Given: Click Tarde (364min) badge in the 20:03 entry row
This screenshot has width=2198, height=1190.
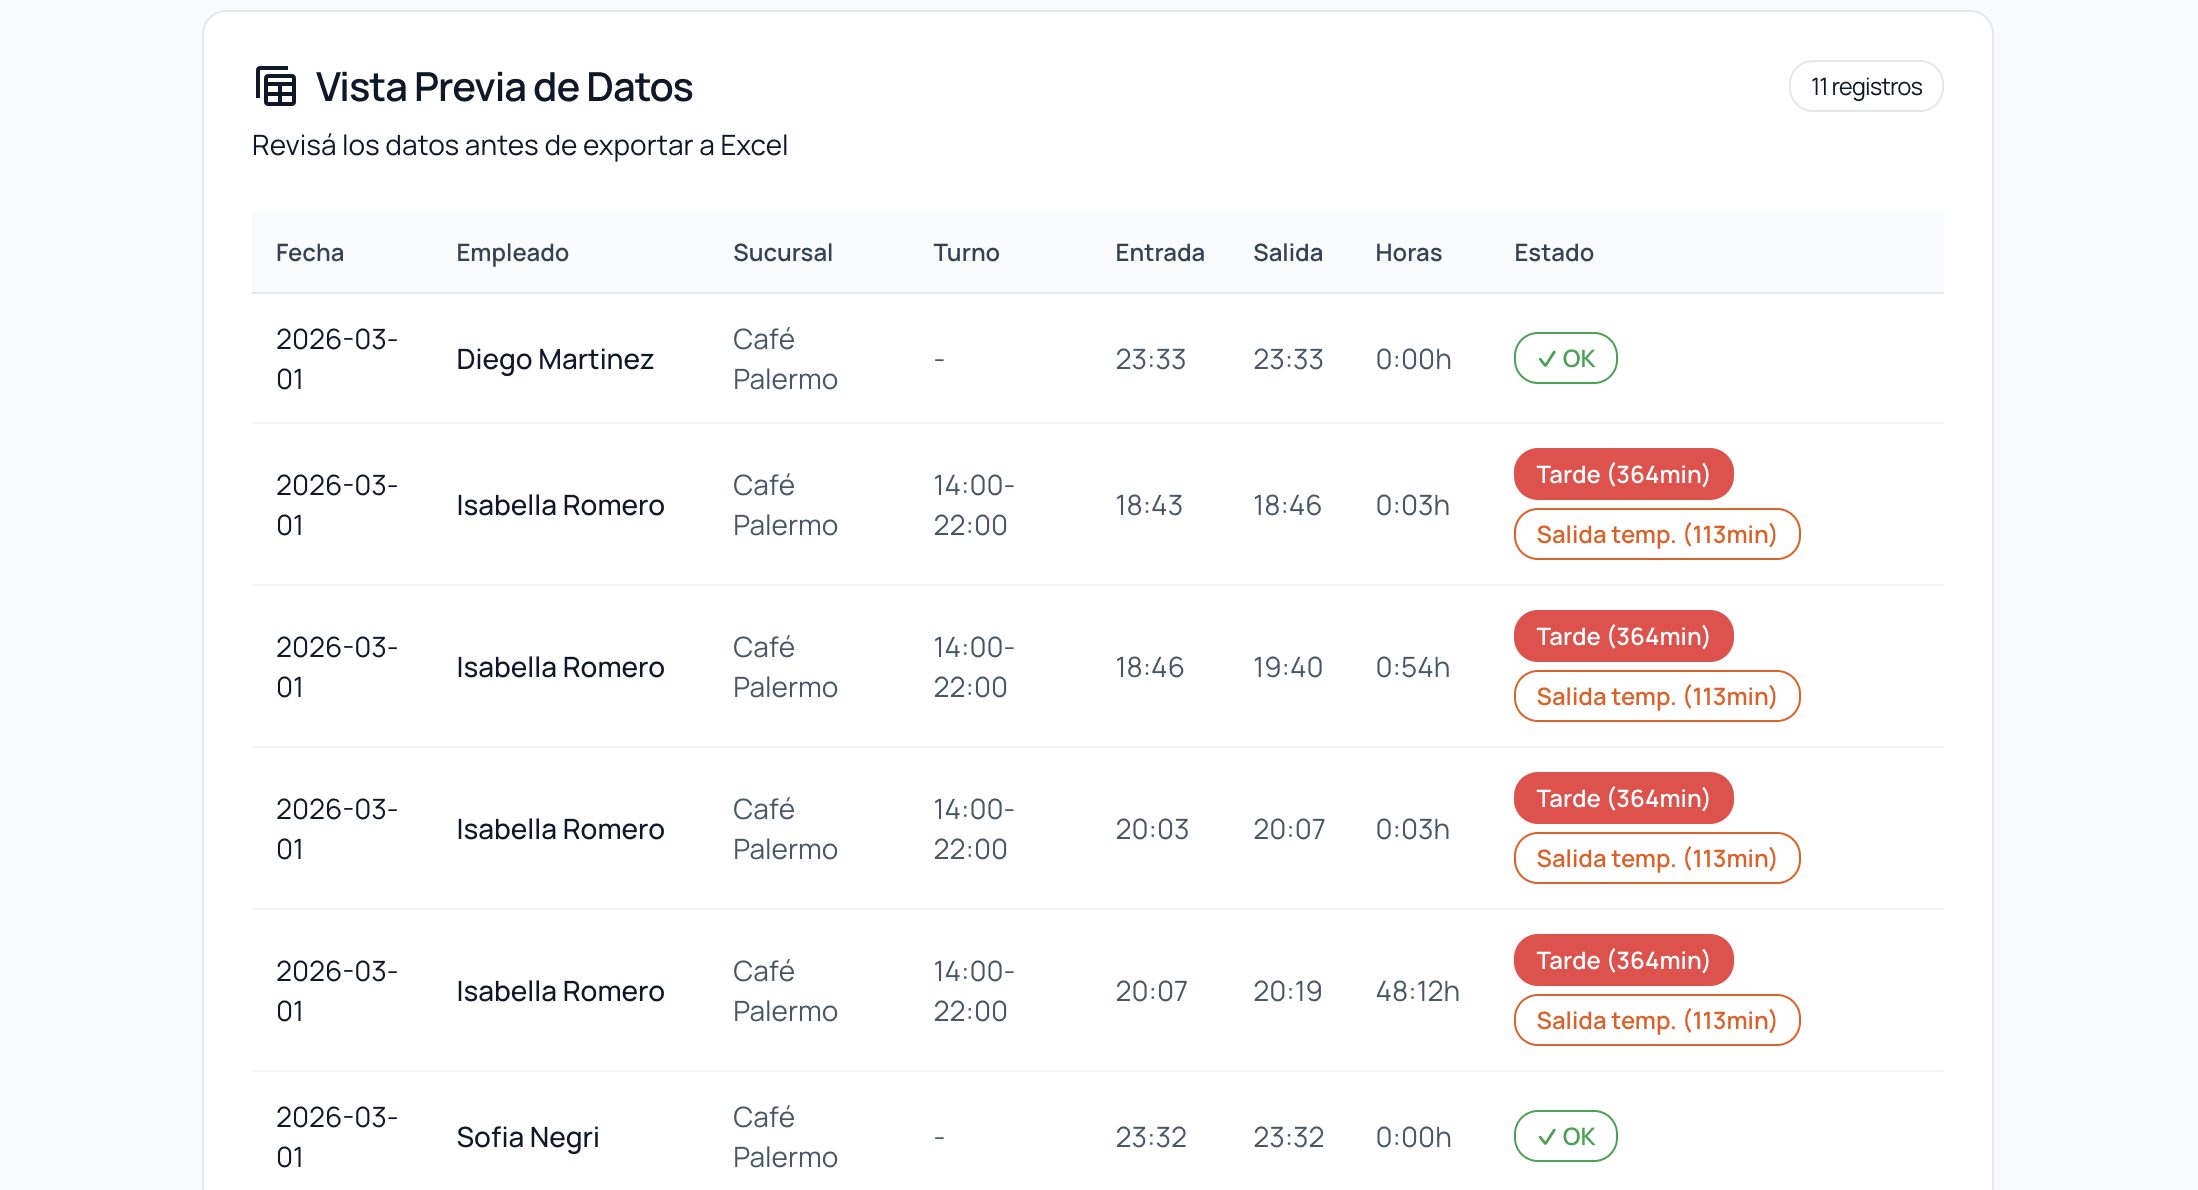Looking at the screenshot, I should tap(1623, 798).
